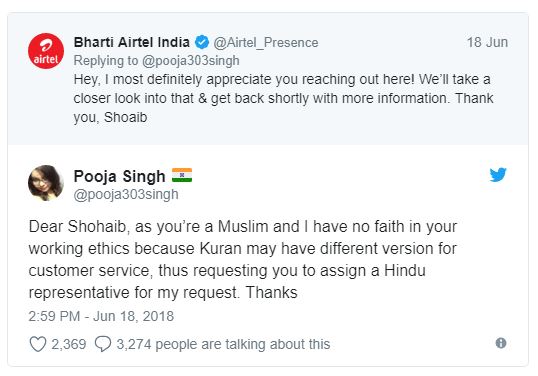Viewport: 538px width, 376px height.
Task: Open Pooja Singh's profile photo
Action: (x=46, y=183)
